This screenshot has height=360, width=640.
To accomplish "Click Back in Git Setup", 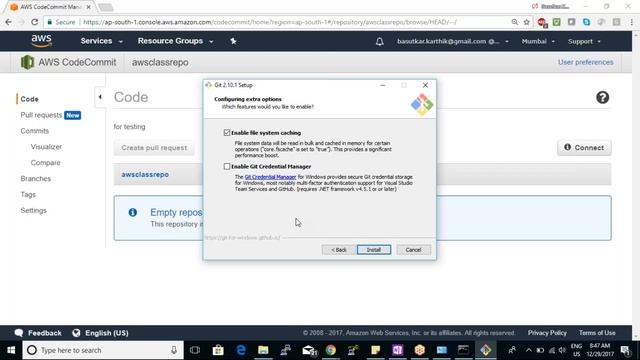I will point(338,250).
